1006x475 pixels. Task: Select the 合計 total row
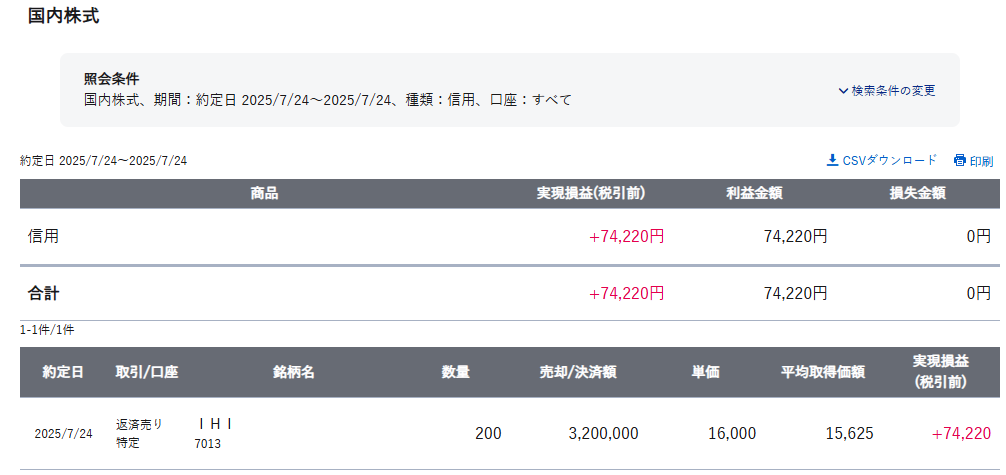[x=509, y=293]
